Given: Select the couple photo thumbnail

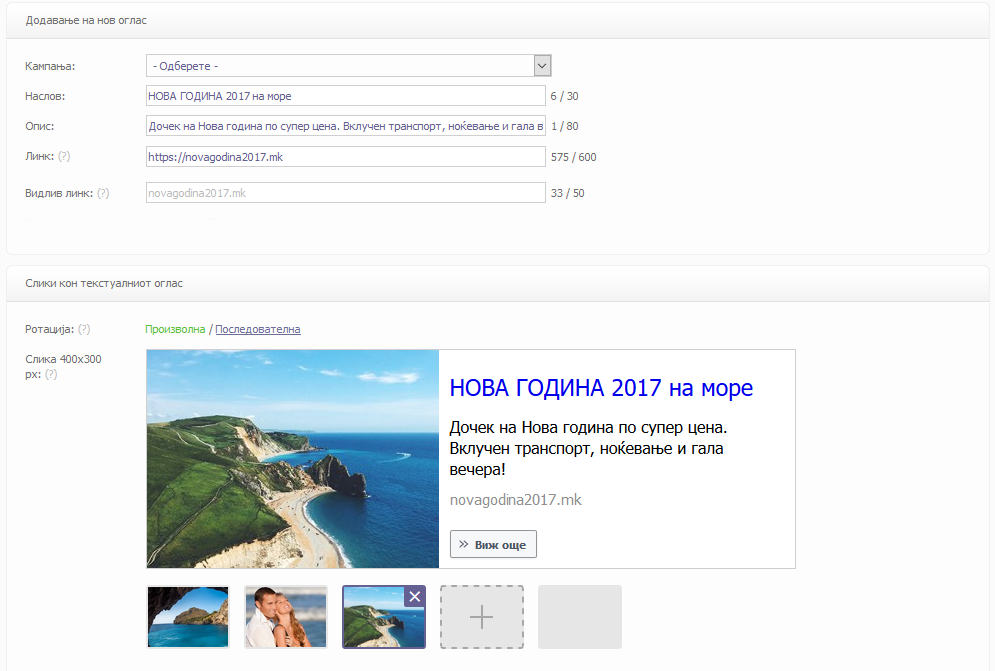Looking at the screenshot, I should pyautogui.click(x=286, y=617).
